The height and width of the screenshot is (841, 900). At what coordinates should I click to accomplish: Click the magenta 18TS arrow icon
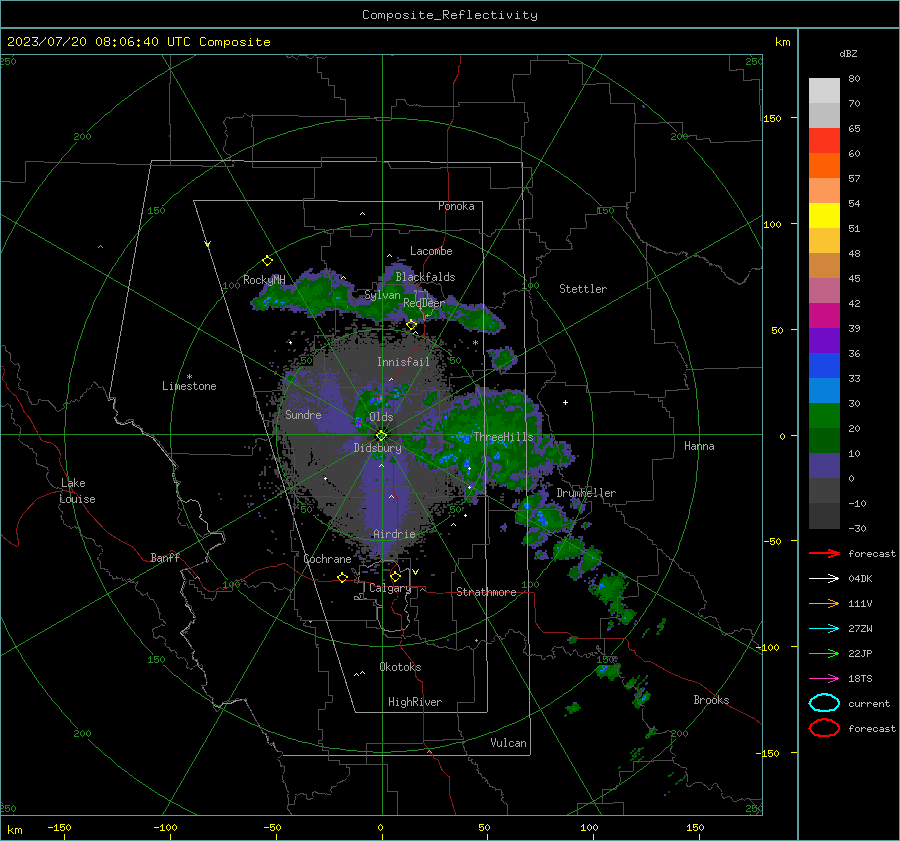824,679
